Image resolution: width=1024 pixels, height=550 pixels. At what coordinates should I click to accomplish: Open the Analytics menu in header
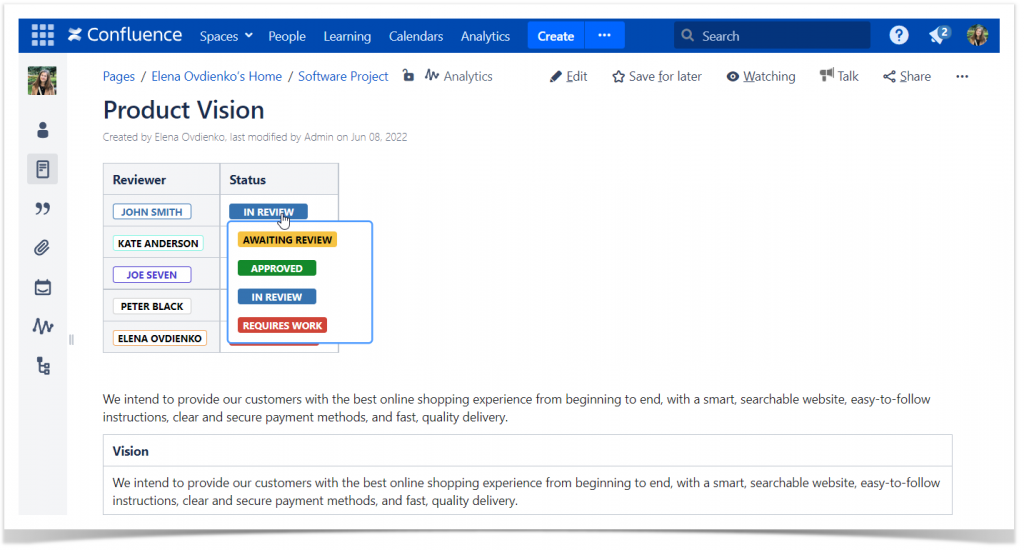[485, 36]
